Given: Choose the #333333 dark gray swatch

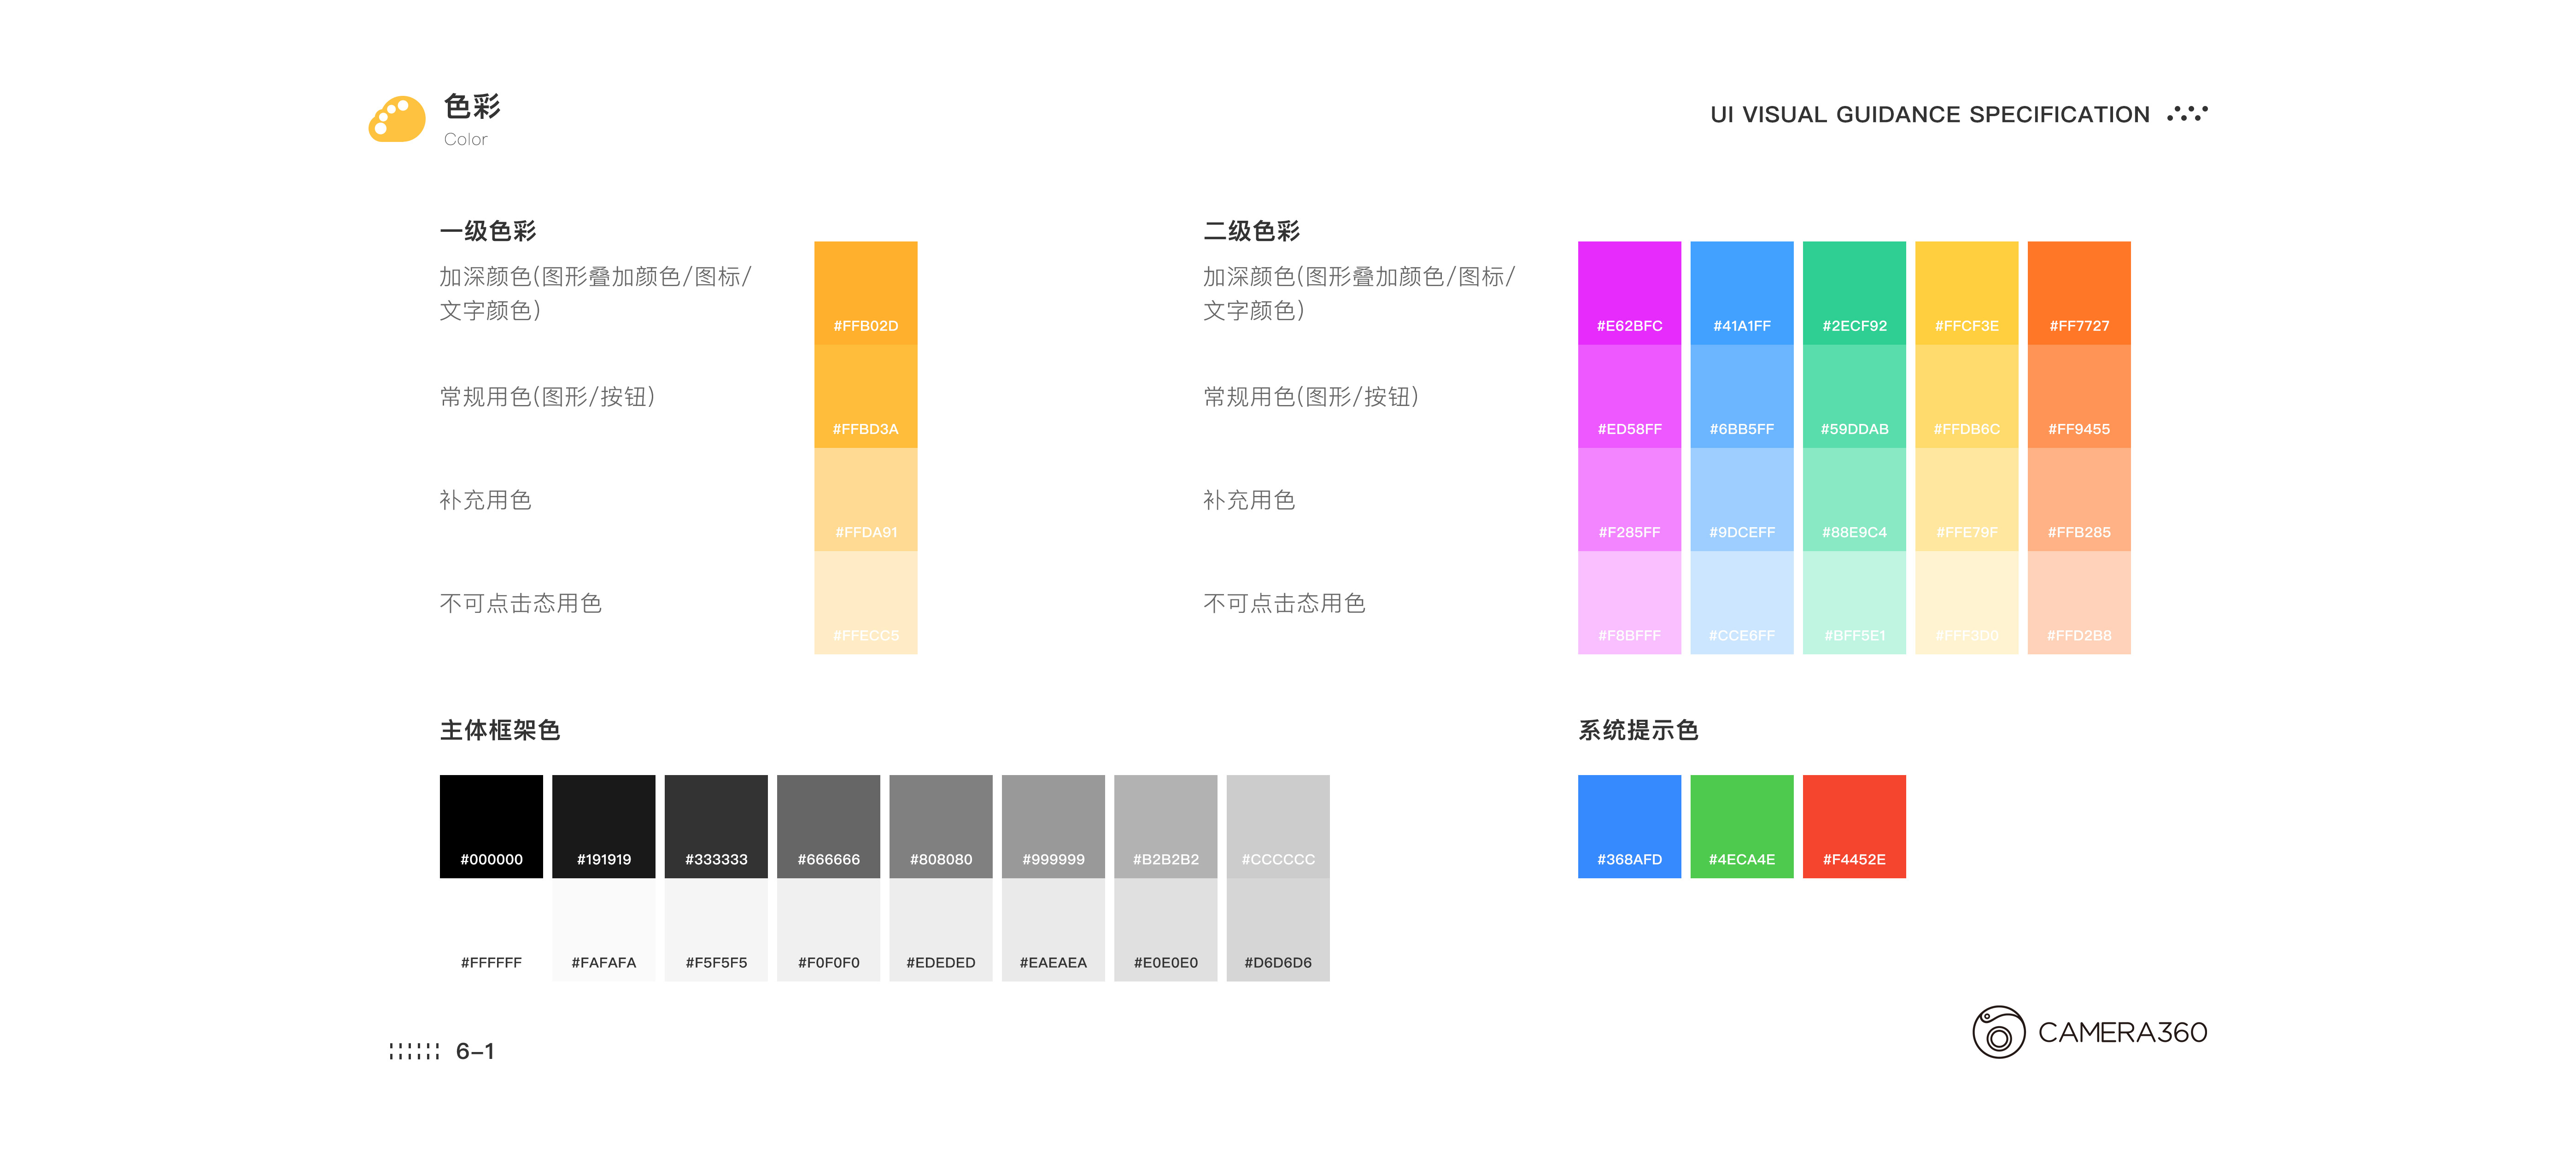Looking at the screenshot, I should point(716,826).
